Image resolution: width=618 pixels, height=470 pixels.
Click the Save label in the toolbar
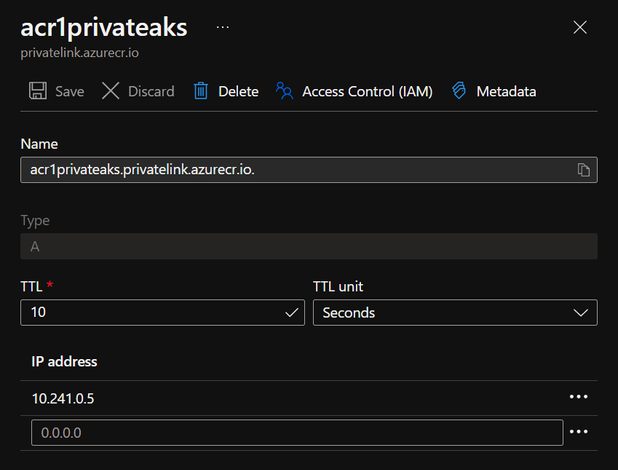(70, 91)
